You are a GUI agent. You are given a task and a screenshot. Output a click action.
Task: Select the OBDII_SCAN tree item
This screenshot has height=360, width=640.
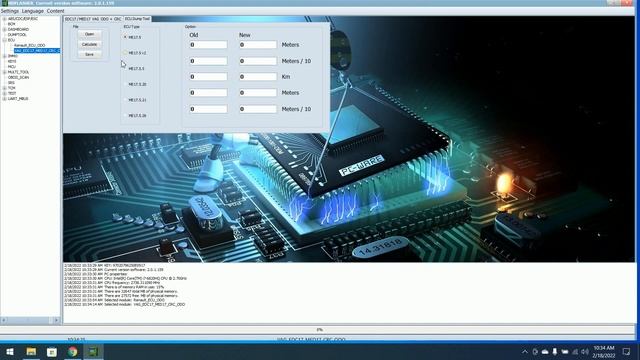[x=18, y=77]
